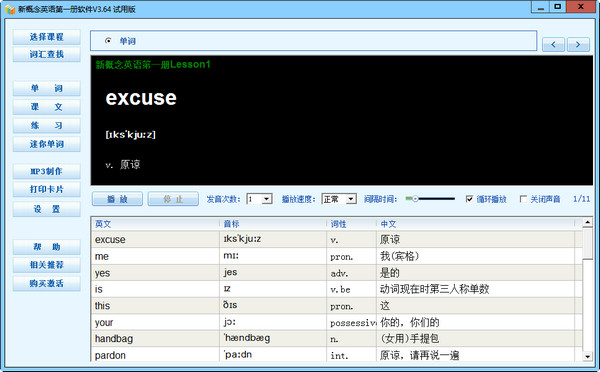Viewport: 600px width, 372px height.
Task: Click the 停止 button
Action: click(173, 199)
